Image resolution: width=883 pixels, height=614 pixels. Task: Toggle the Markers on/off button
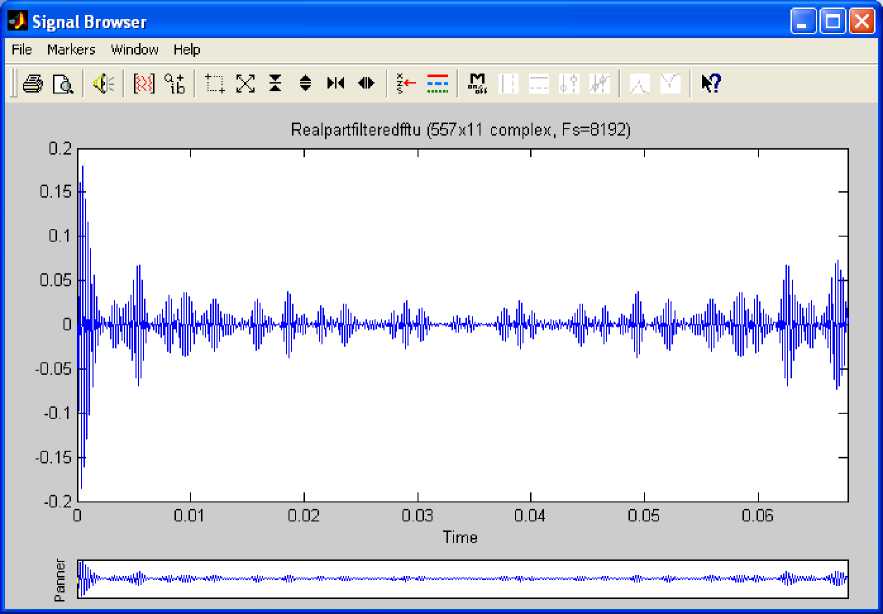click(x=478, y=84)
